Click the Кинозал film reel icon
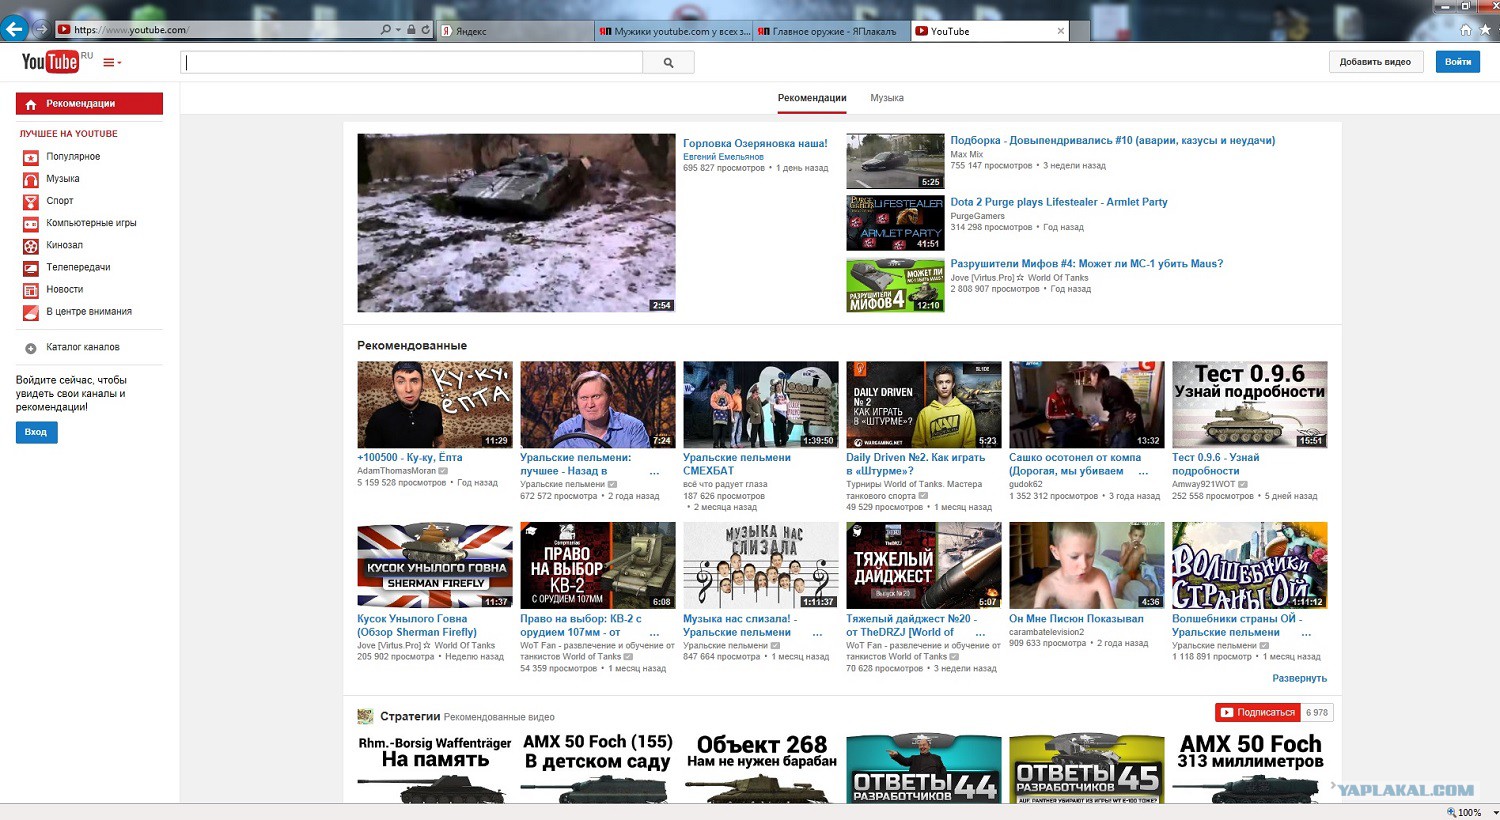Viewport: 1500px width, 820px height. tap(31, 245)
